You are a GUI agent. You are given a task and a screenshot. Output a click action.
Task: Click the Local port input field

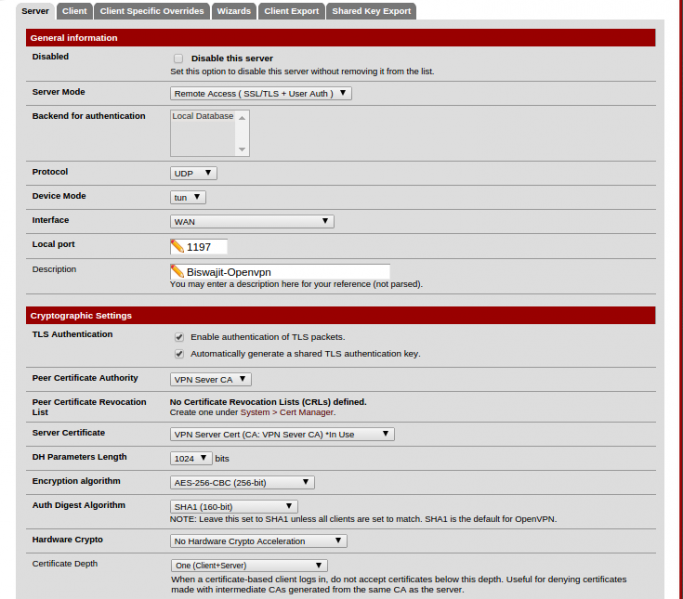pos(199,247)
